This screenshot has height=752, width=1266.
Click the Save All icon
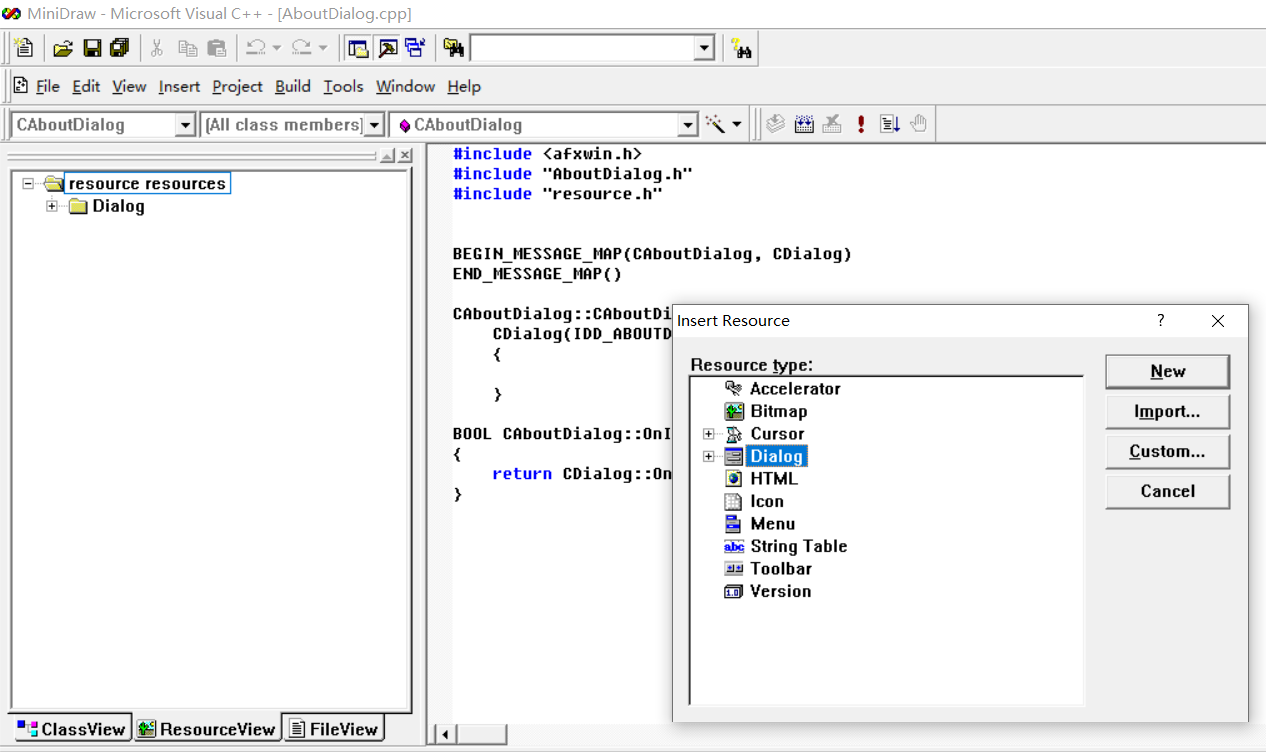pos(120,48)
